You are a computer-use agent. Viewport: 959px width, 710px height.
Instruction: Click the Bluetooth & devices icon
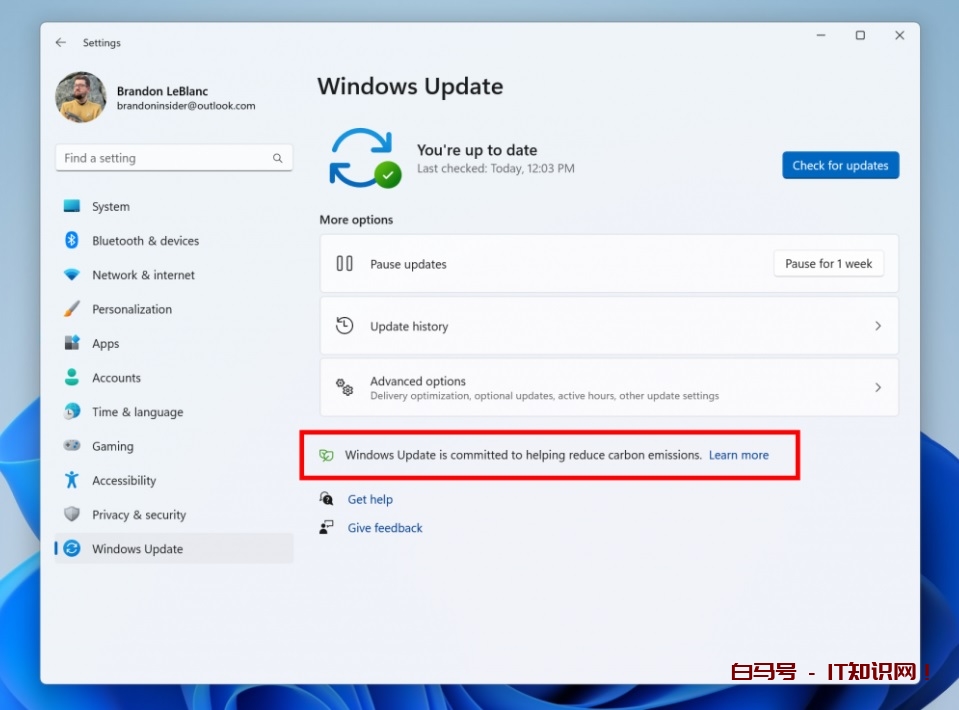pos(72,240)
